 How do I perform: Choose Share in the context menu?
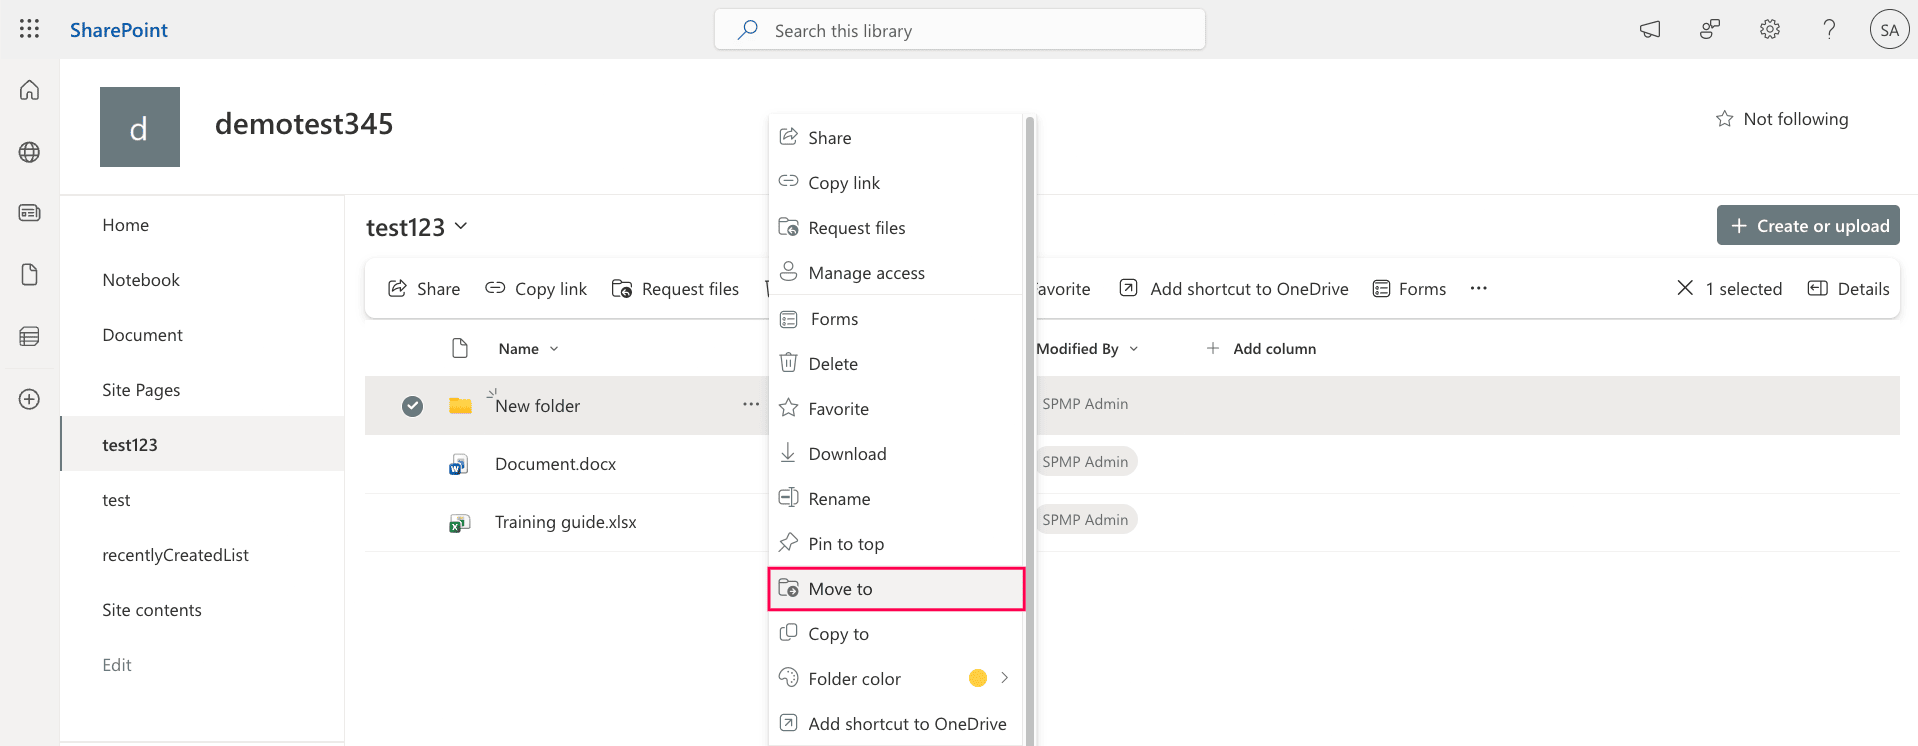(x=896, y=138)
